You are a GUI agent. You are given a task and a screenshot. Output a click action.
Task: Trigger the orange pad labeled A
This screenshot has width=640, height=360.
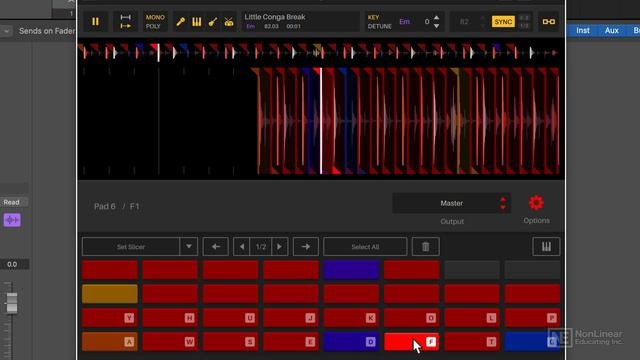coord(110,342)
